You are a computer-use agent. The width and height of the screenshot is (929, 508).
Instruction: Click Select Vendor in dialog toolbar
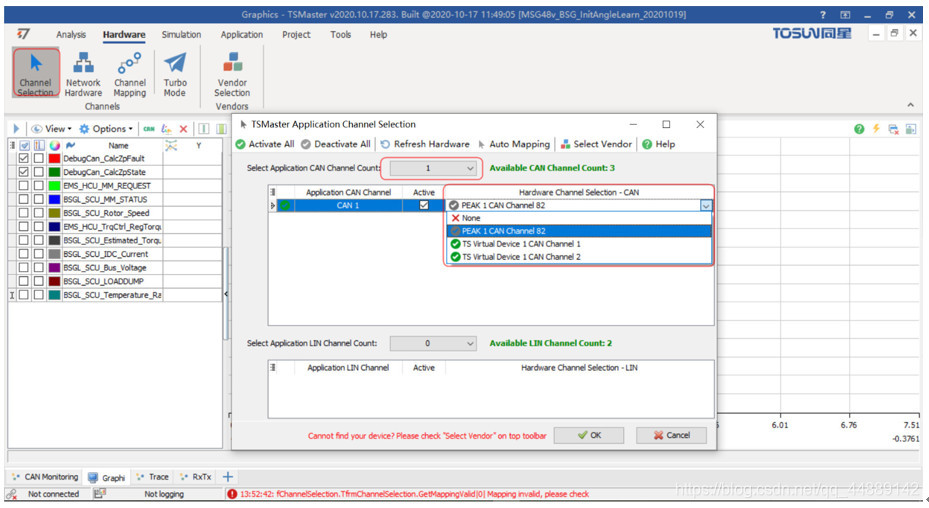coord(596,144)
